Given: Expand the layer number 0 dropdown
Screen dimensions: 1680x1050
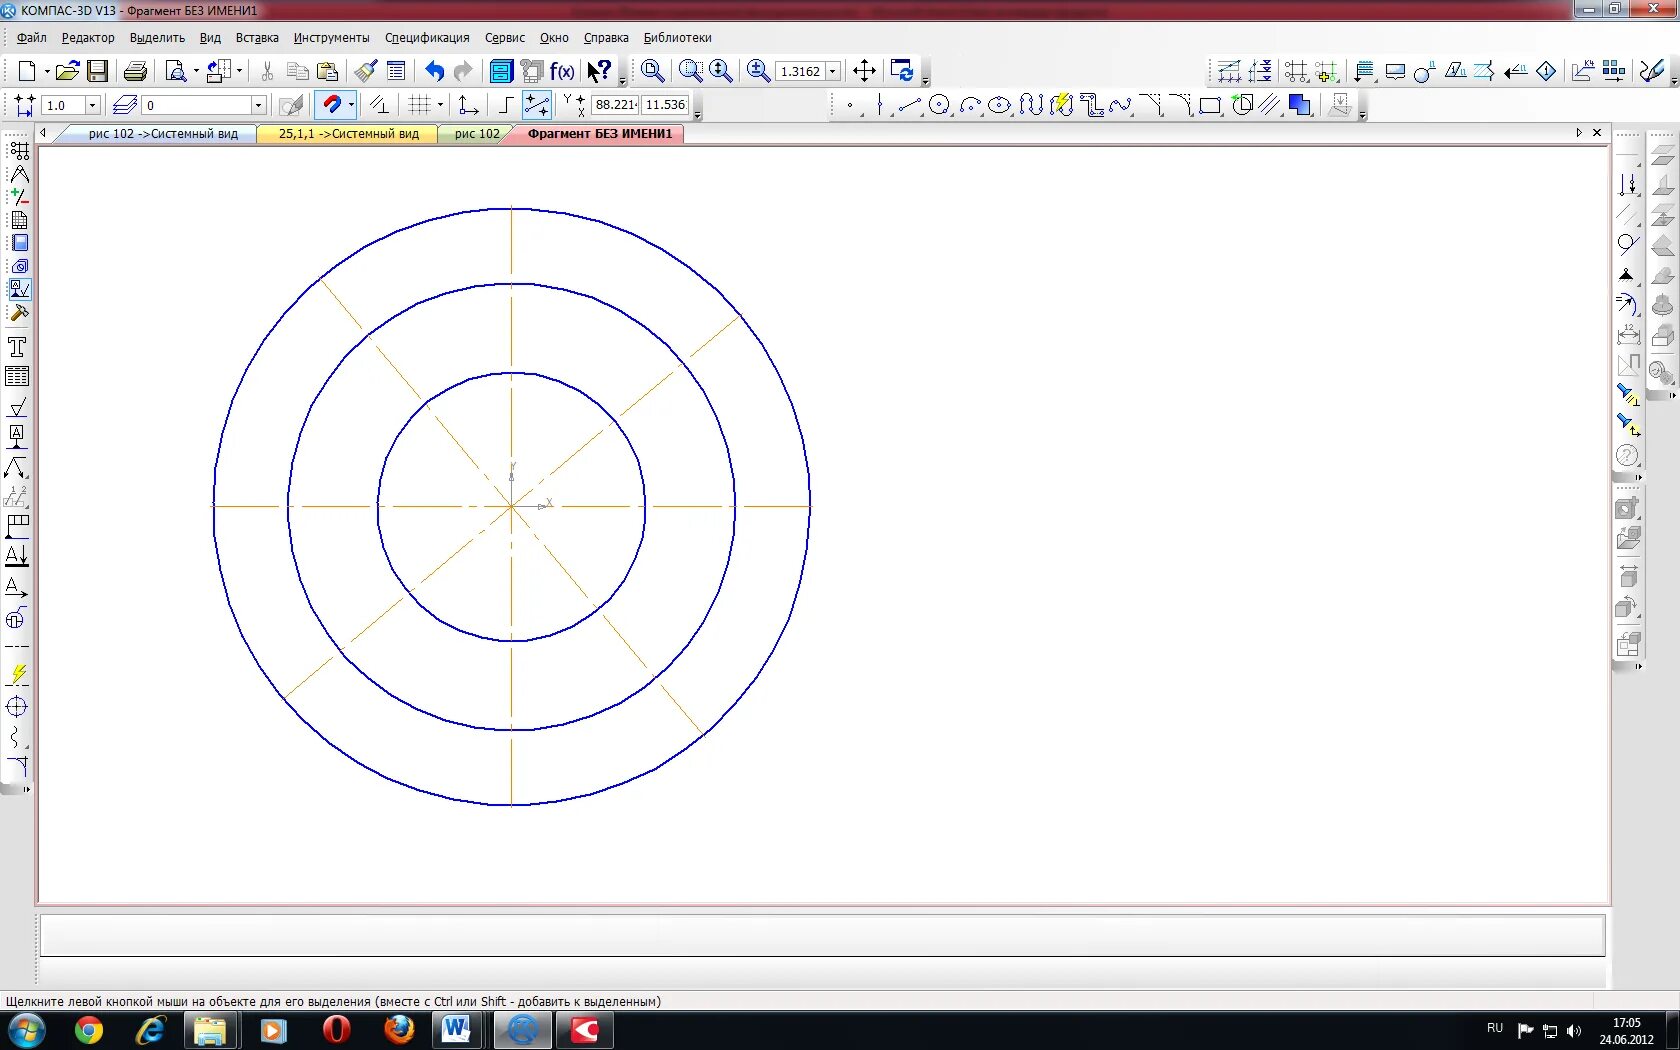Looking at the screenshot, I should 258,105.
